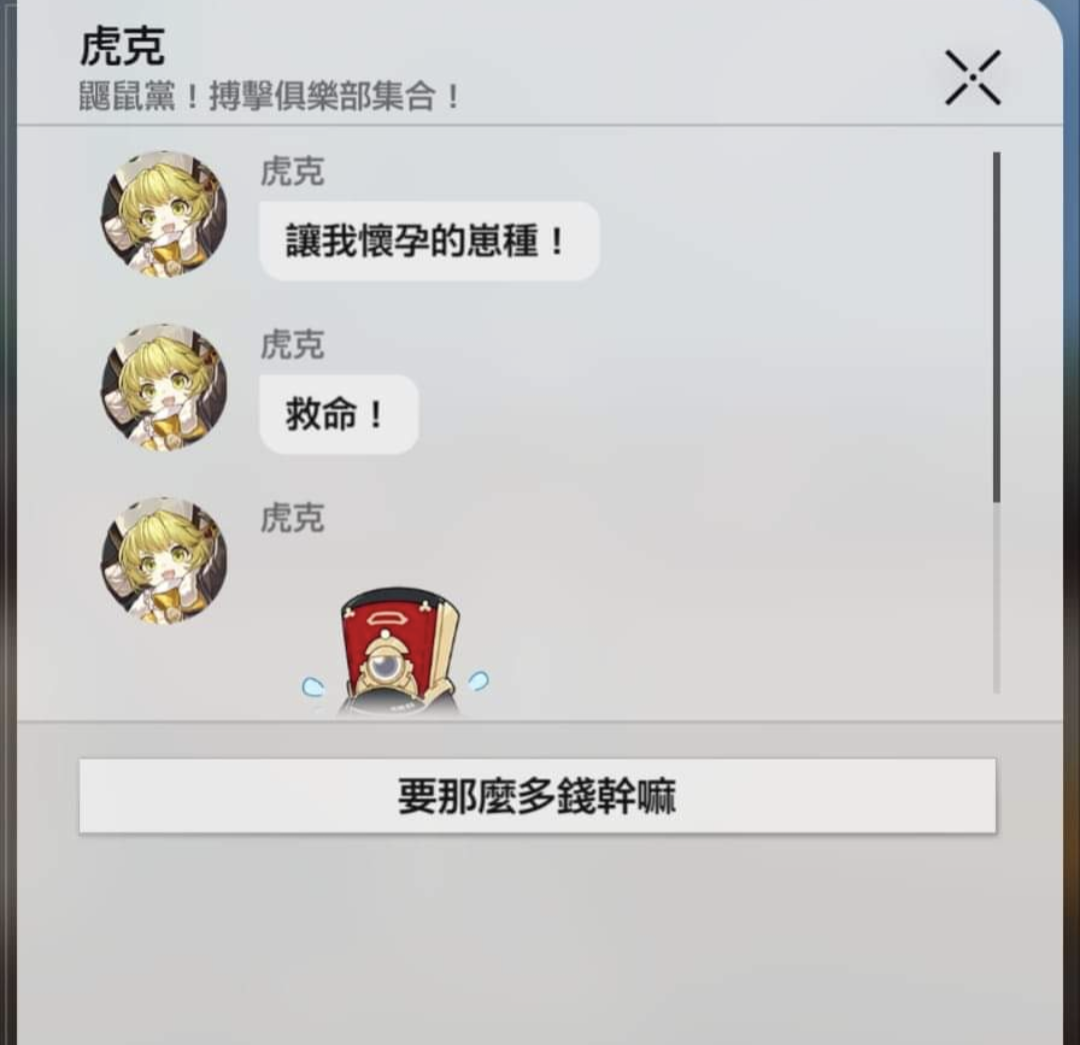Tap 虎克's avatar beside the sticker message
The width and height of the screenshot is (1080, 1045).
(164, 561)
